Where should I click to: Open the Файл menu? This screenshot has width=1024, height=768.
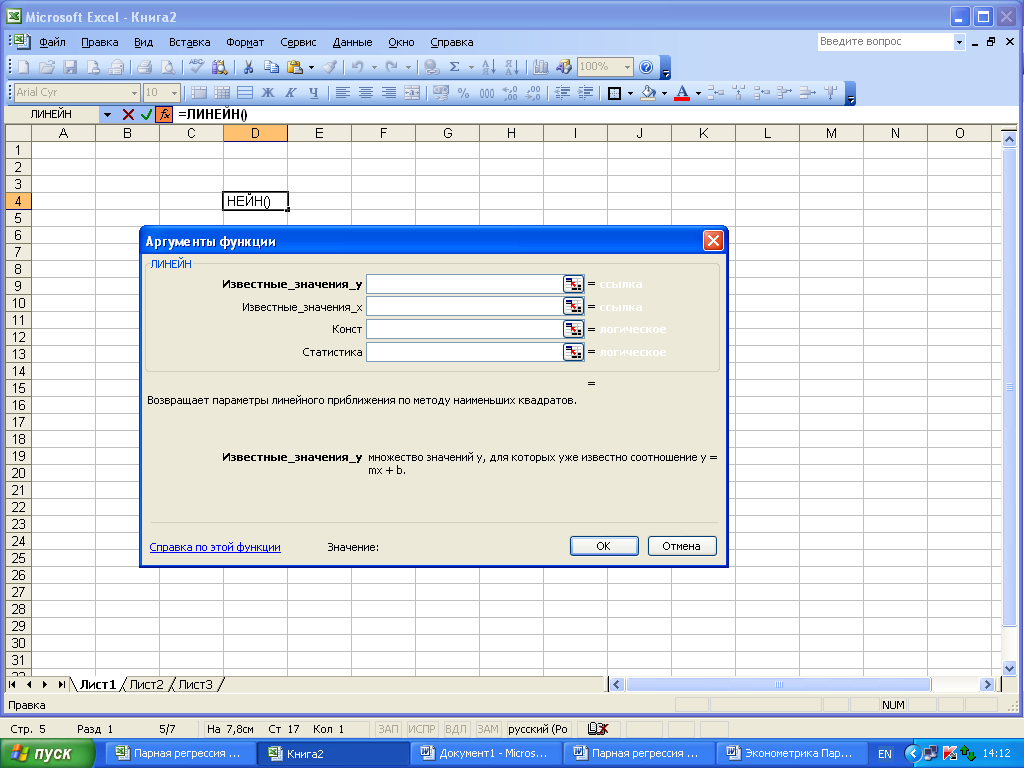tap(52, 42)
